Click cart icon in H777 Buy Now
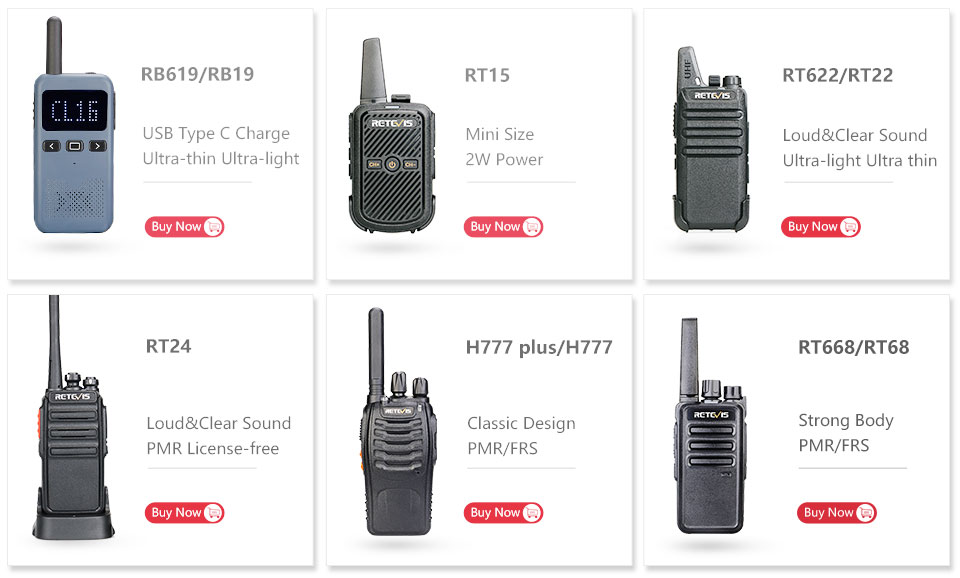960x578 pixels. [533, 512]
